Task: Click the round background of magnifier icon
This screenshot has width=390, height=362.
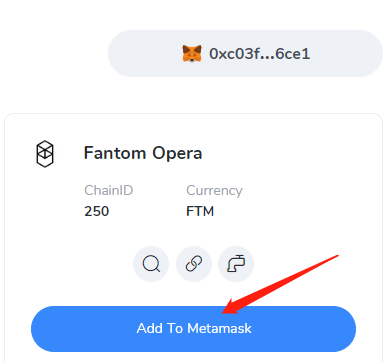Action: [x=151, y=264]
